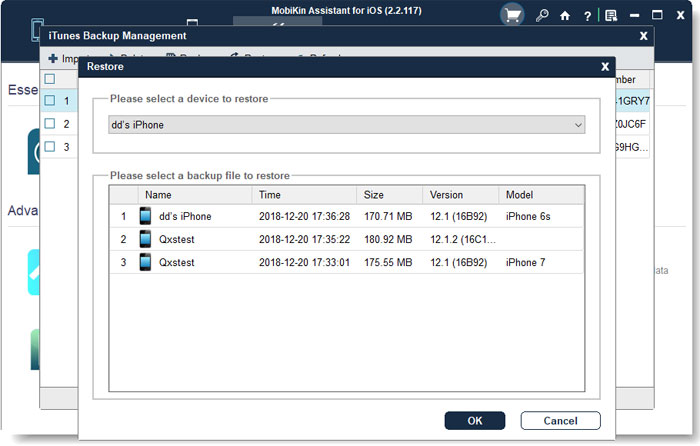Sort backups by Name column header

coord(195,195)
